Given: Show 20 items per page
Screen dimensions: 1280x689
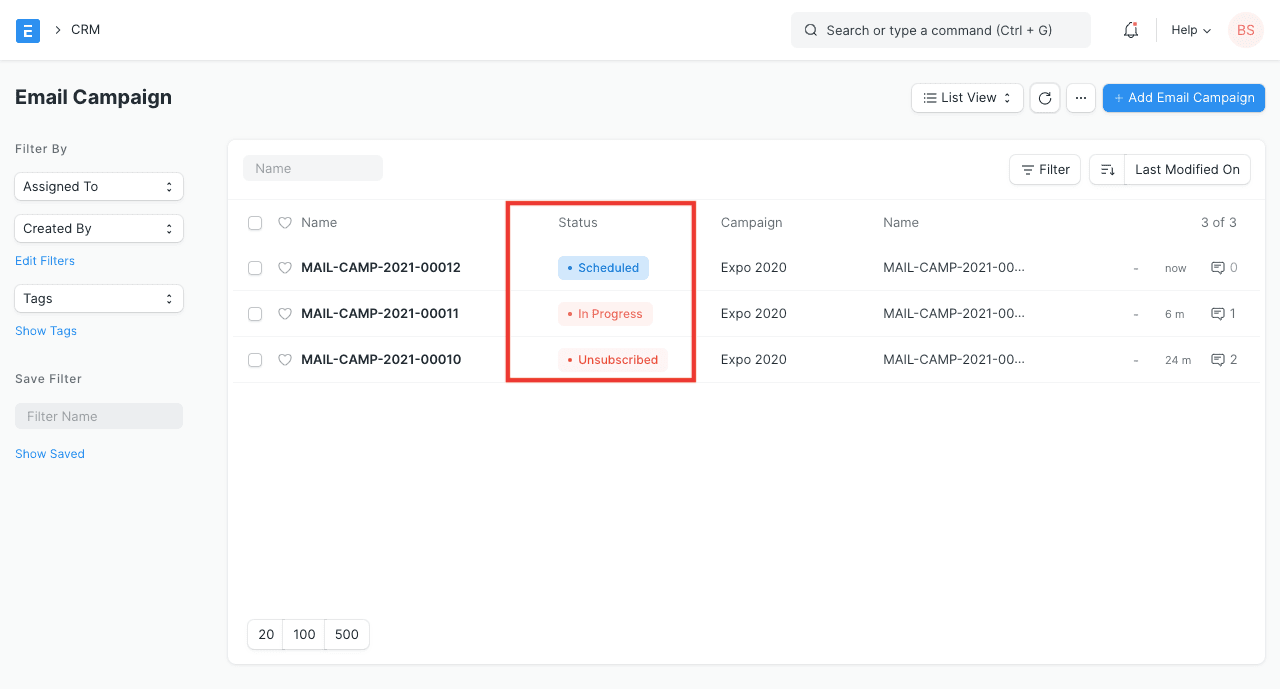Looking at the screenshot, I should point(266,635).
